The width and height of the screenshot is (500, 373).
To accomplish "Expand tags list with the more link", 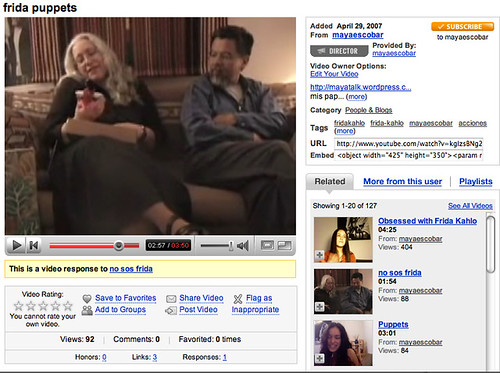I will pyautogui.click(x=345, y=131).
